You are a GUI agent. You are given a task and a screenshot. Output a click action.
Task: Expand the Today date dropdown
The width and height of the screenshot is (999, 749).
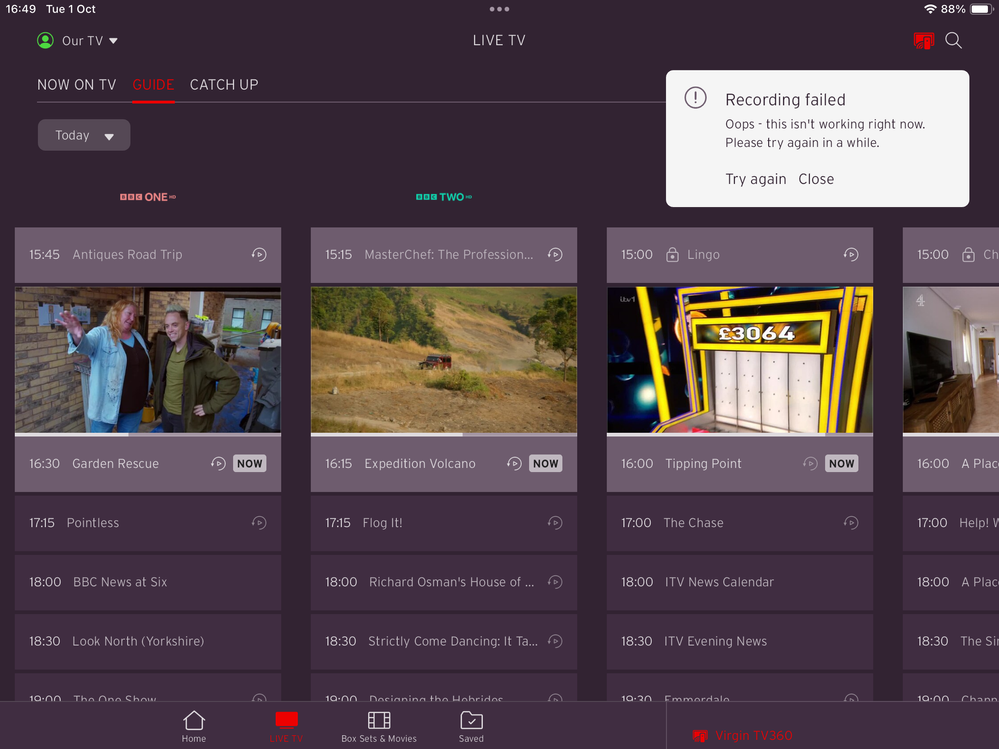click(x=84, y=135)
